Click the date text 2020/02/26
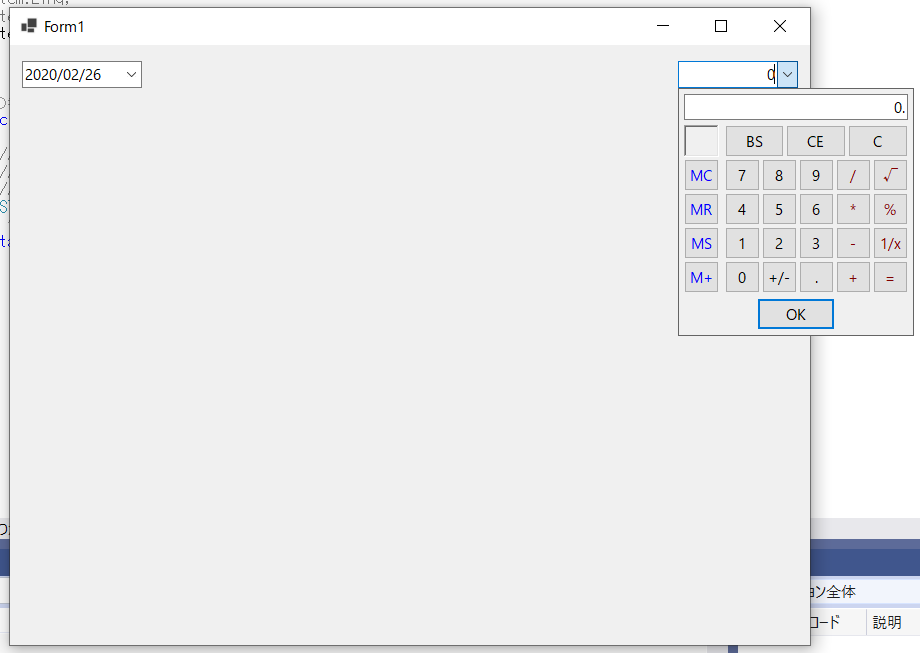The height and width of the screenshot is (653, 920). 63,75
